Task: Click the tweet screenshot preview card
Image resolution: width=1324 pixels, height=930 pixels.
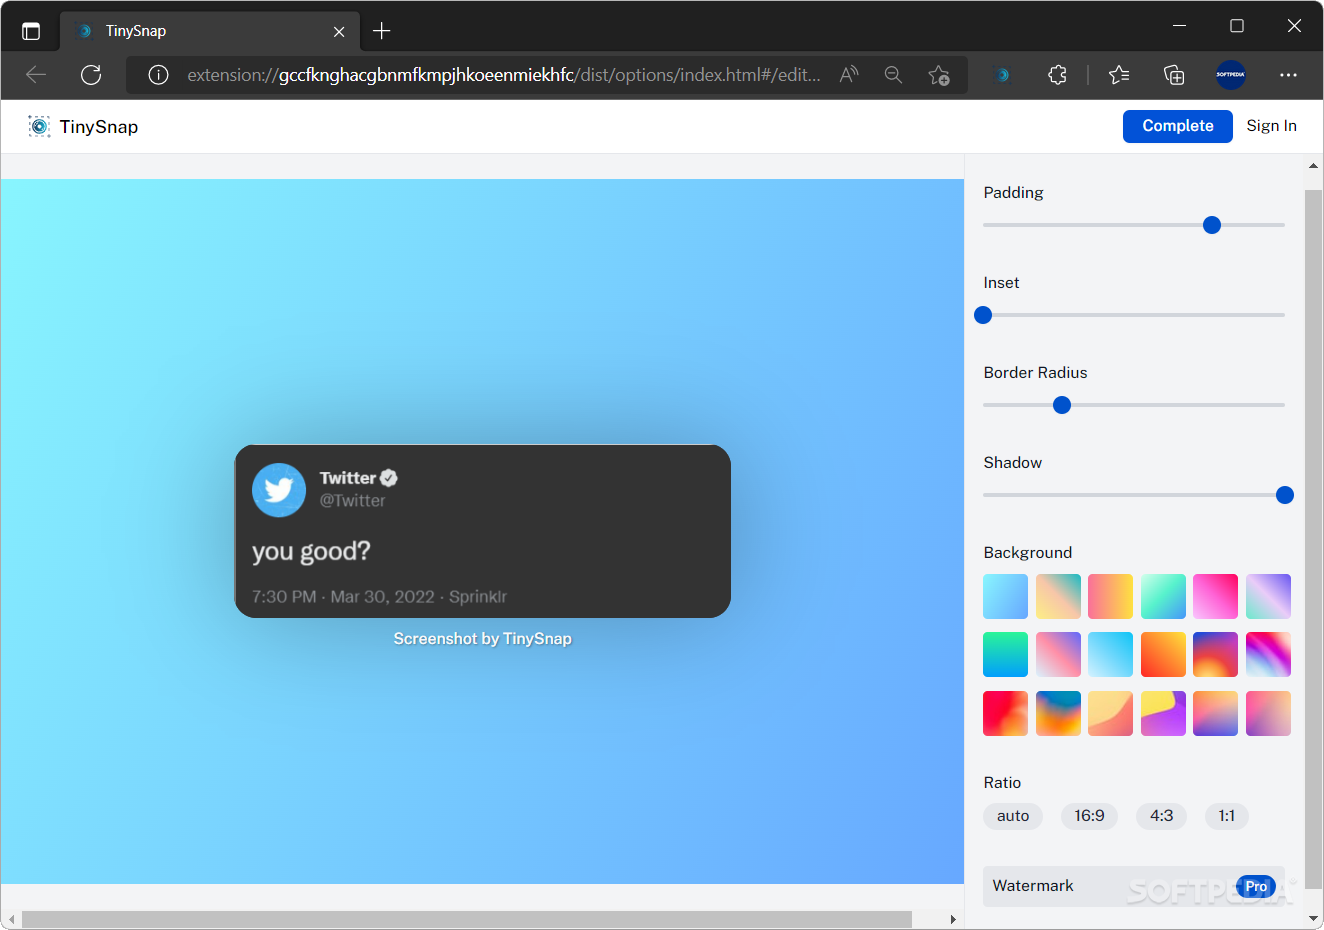Action: (483, 531)
